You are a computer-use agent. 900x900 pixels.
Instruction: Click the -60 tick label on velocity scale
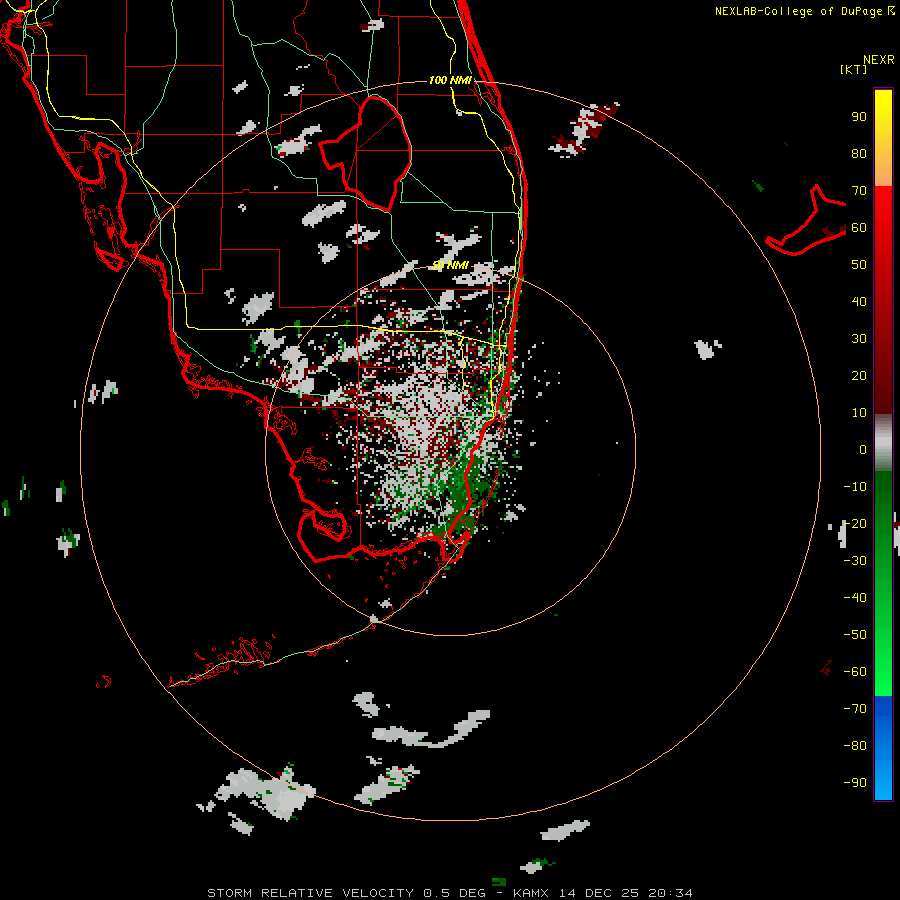(855, 672)
